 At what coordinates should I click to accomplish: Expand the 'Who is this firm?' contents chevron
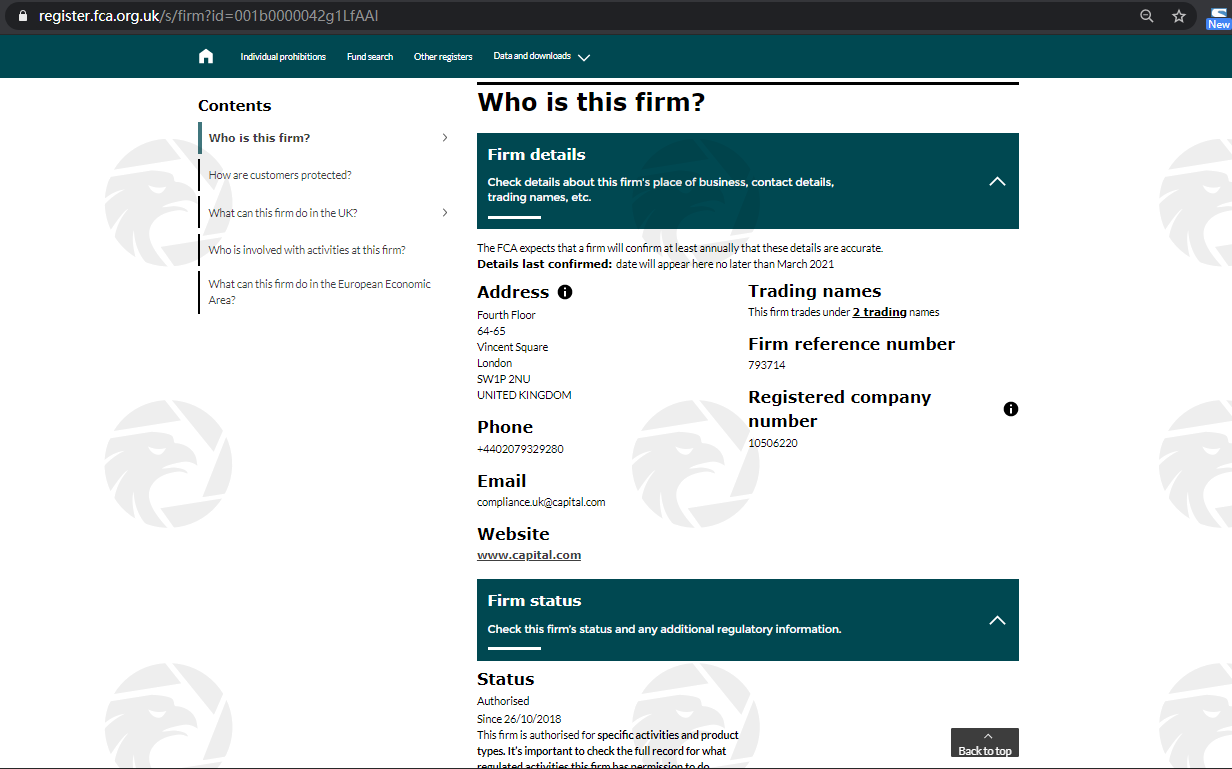click(445, 138)
